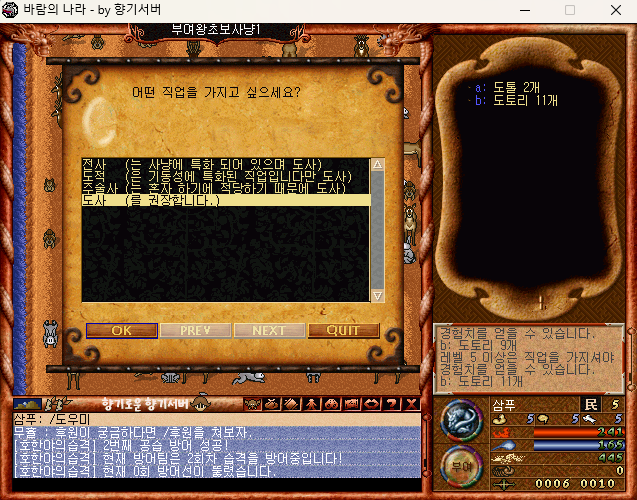Click the list scroll down arrow
Image resolution: width=637 pixels, height=500 pixels.
pyautogui.click(x=377, y=295)
